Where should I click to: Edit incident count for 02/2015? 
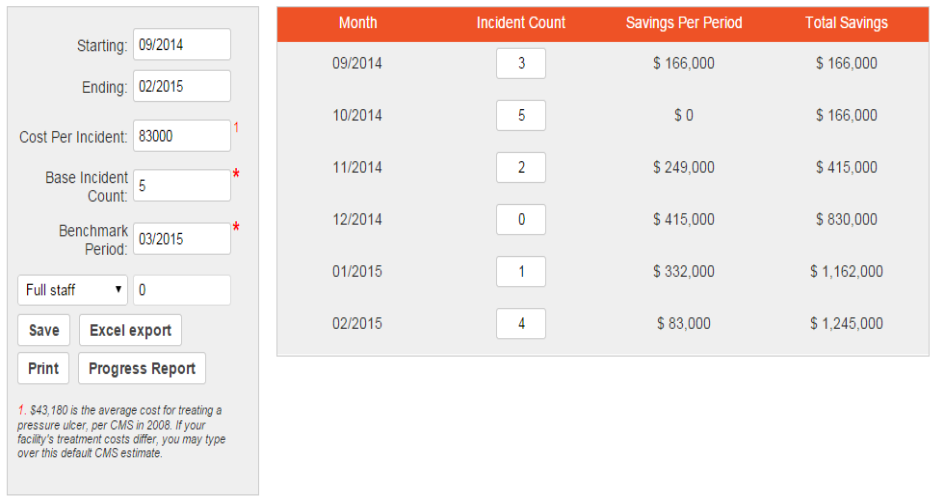pyautogui.click(x=521, y=323)
